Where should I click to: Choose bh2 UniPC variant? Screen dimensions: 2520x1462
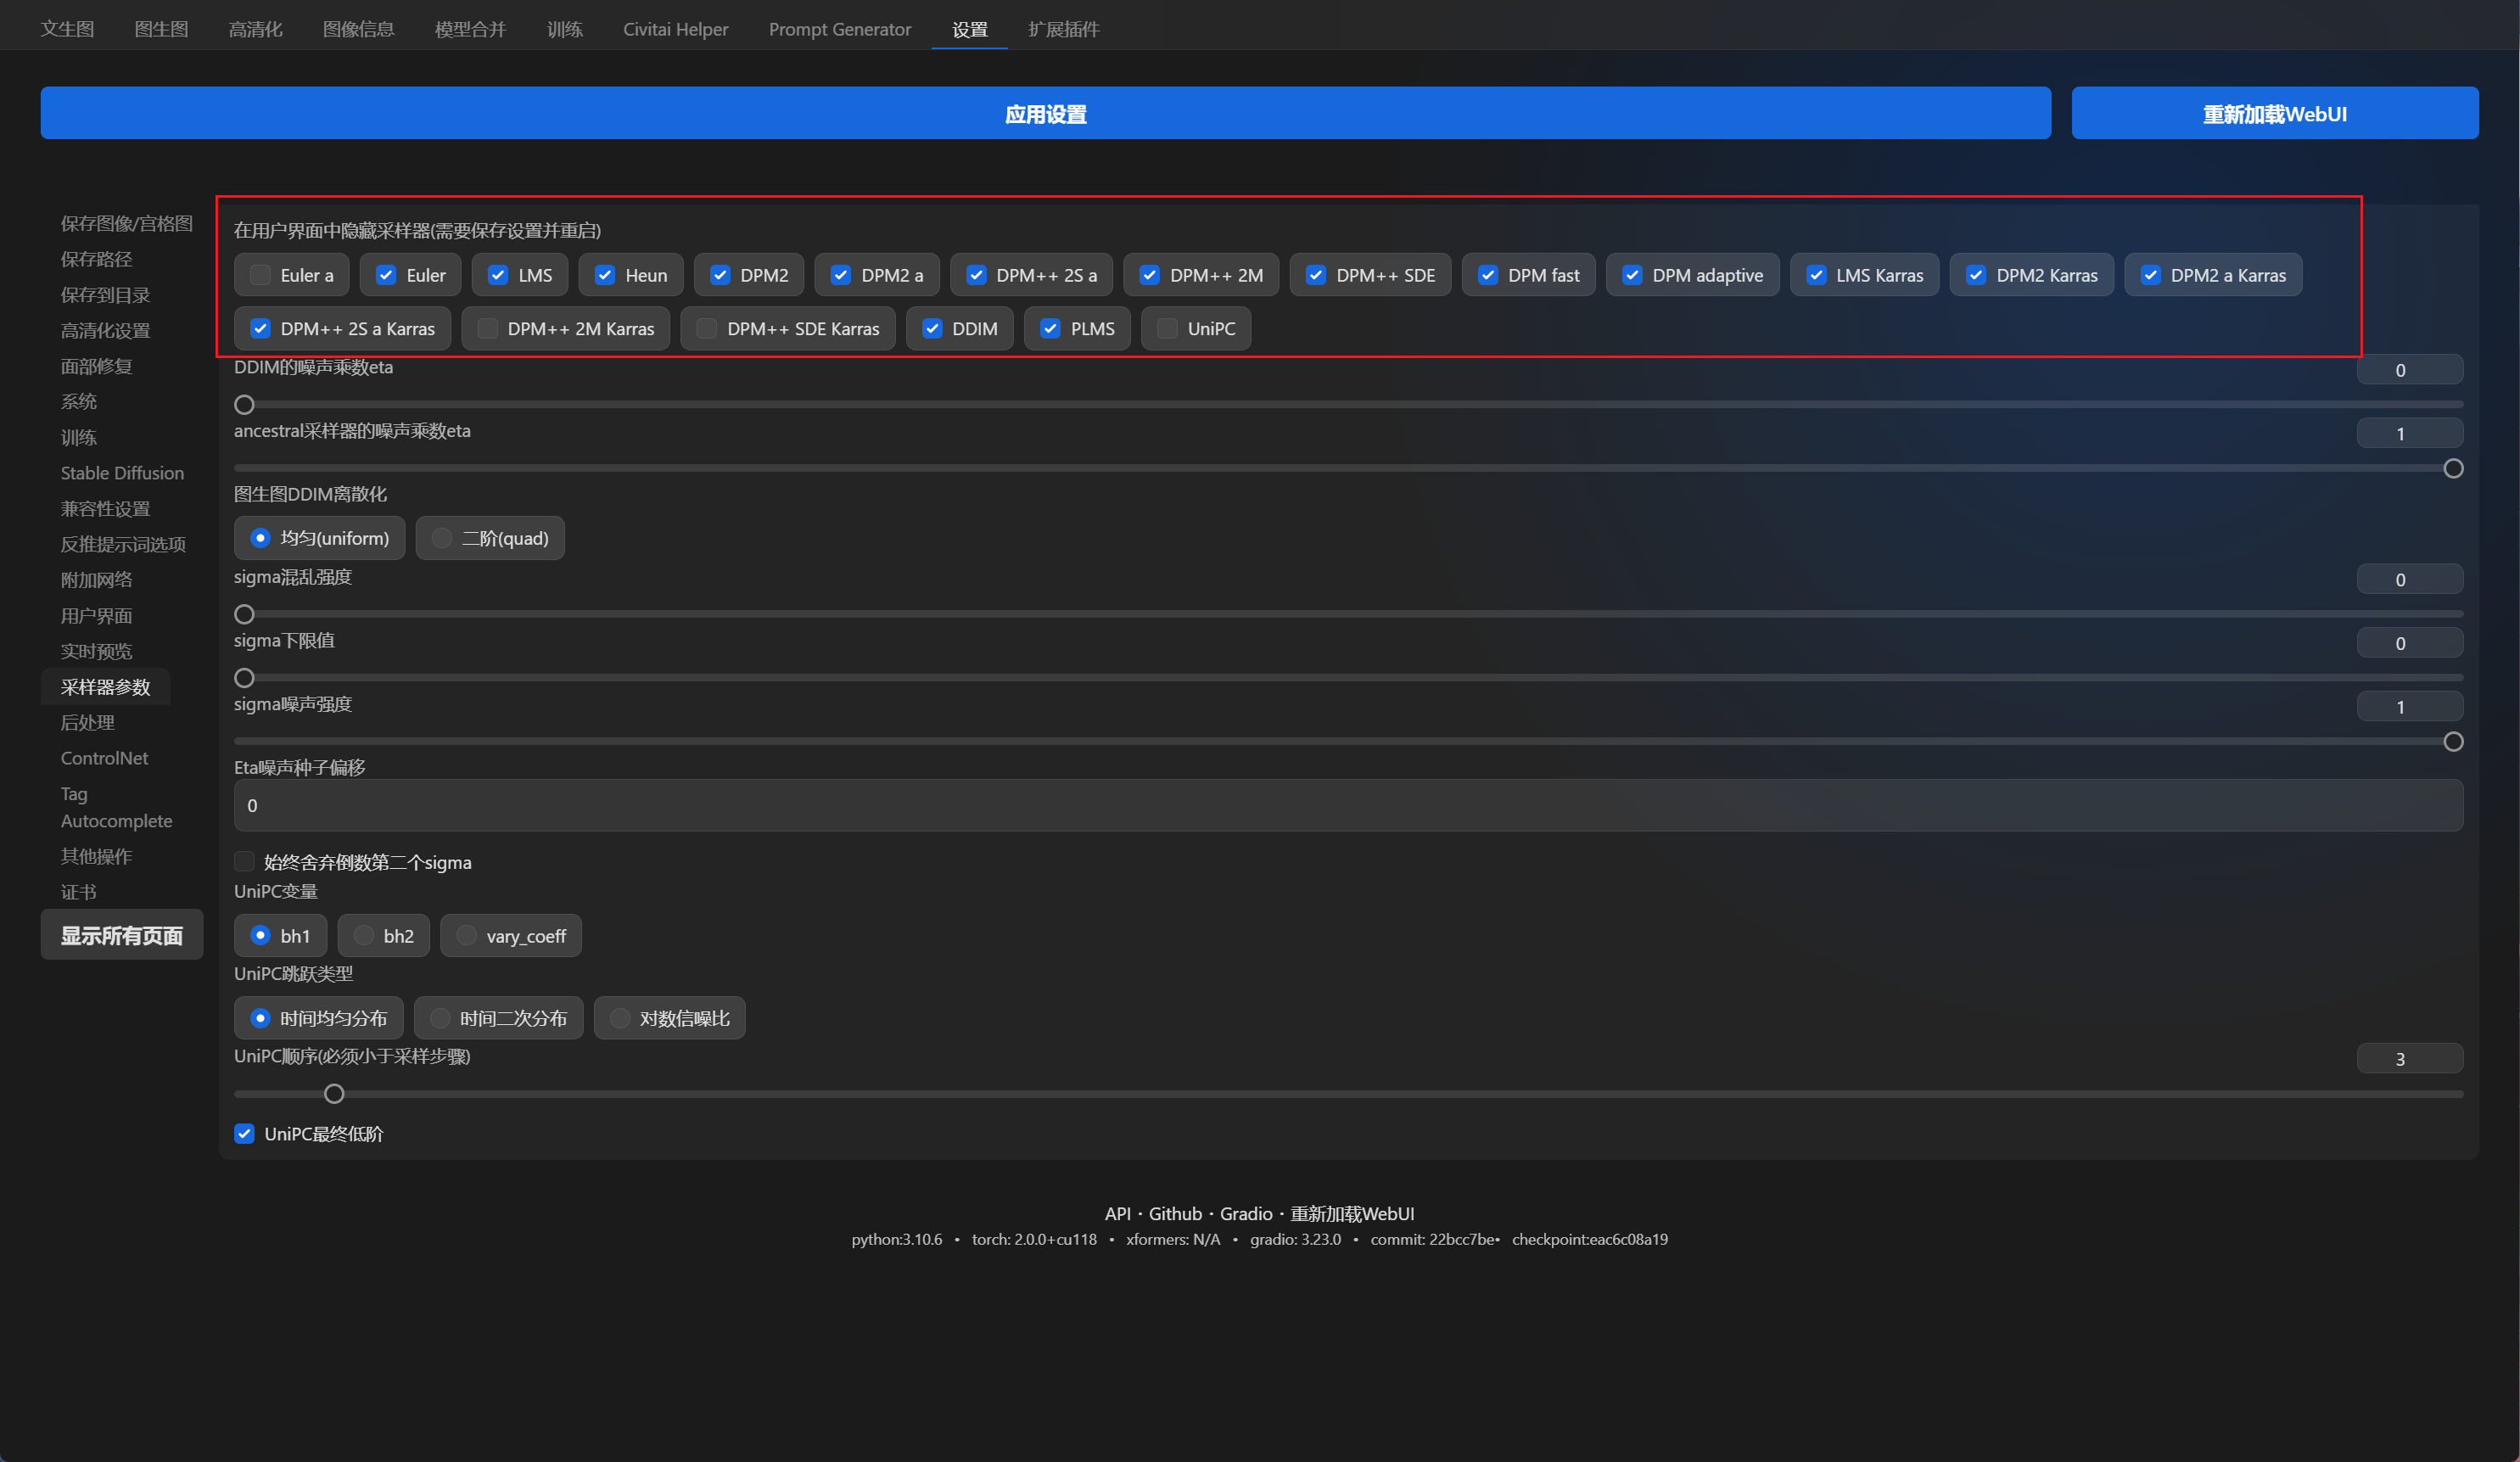coord(364,935)
